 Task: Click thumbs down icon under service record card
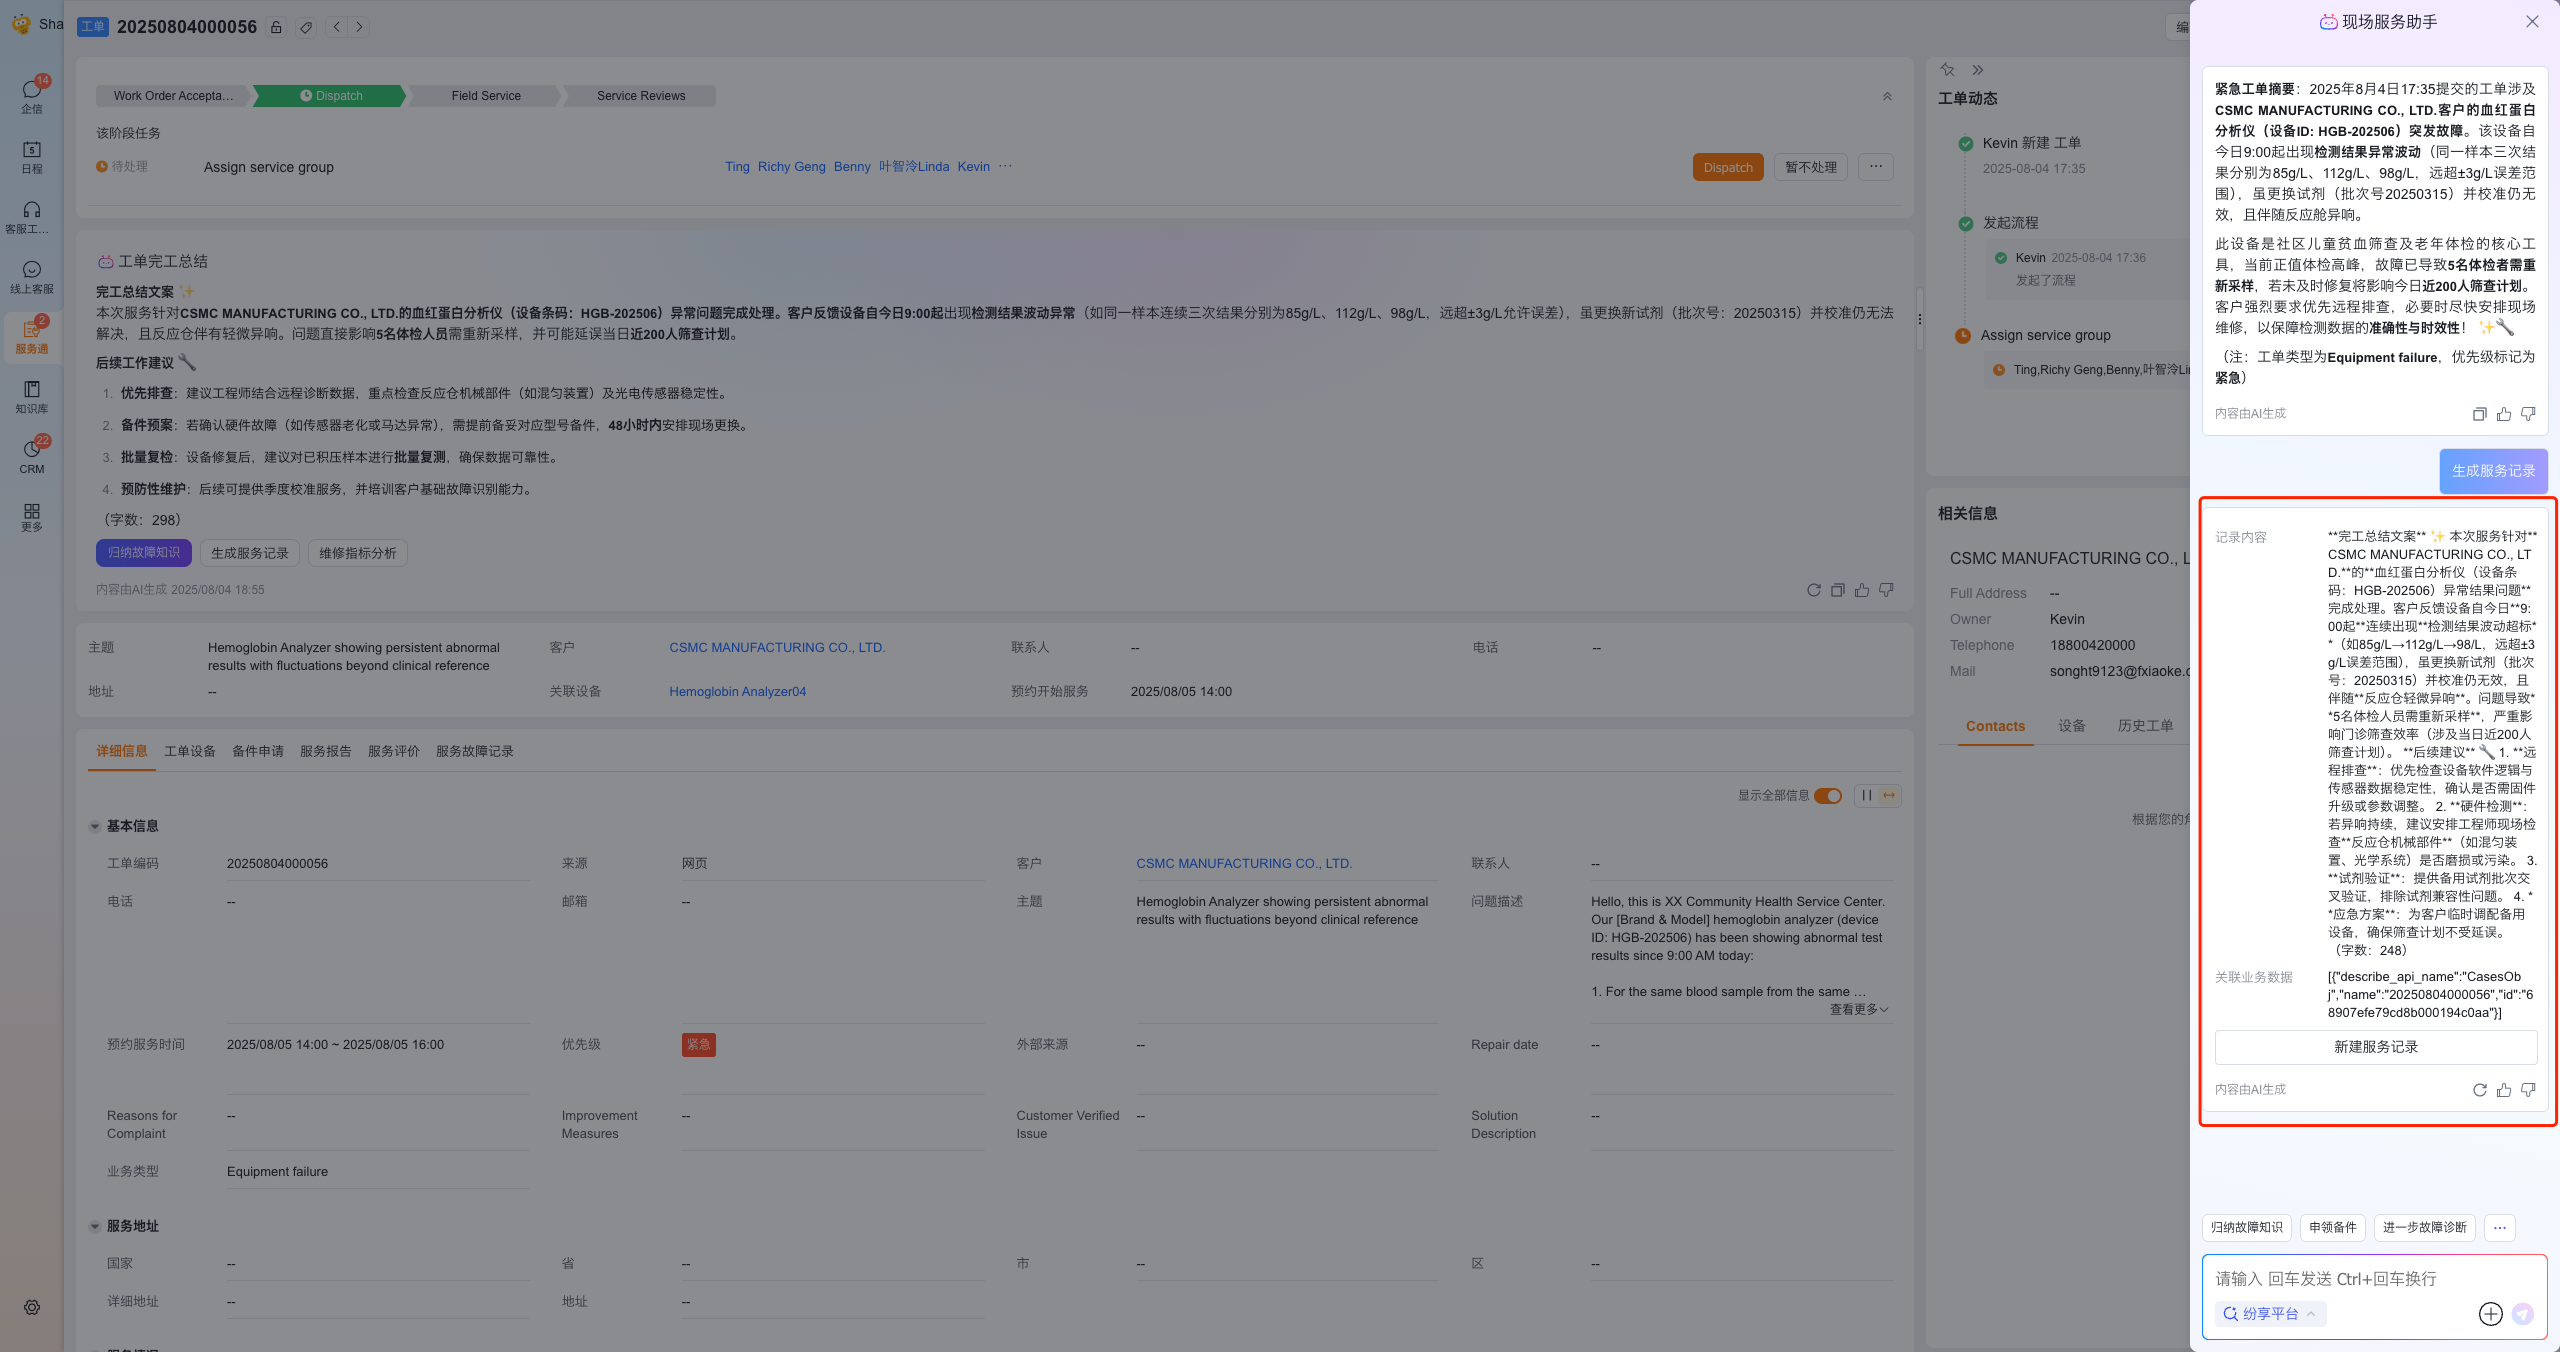(x=2528, y=1090)
